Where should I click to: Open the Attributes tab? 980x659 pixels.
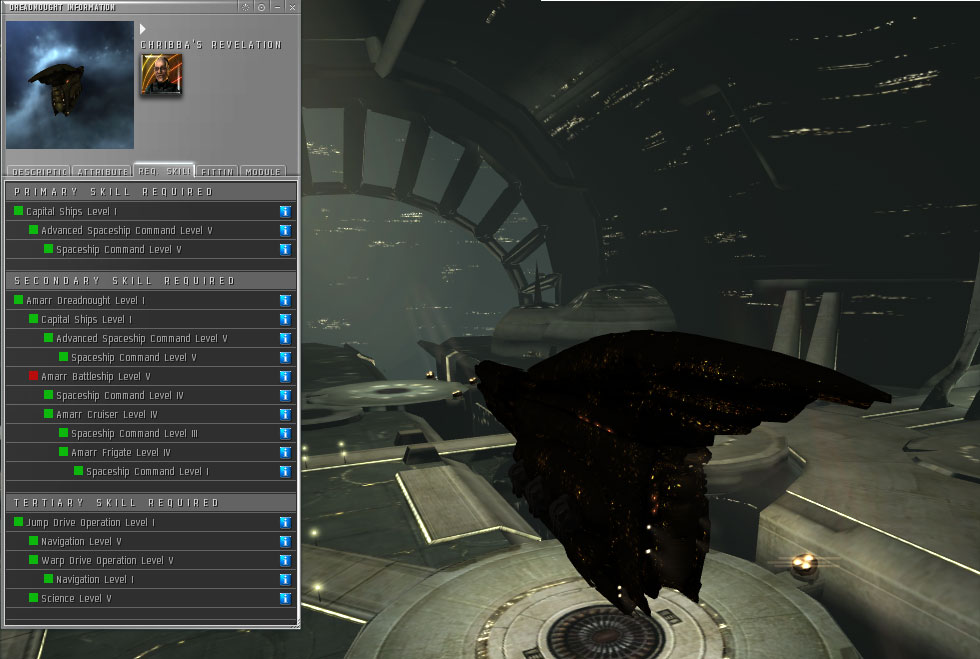tap(102, 171)
